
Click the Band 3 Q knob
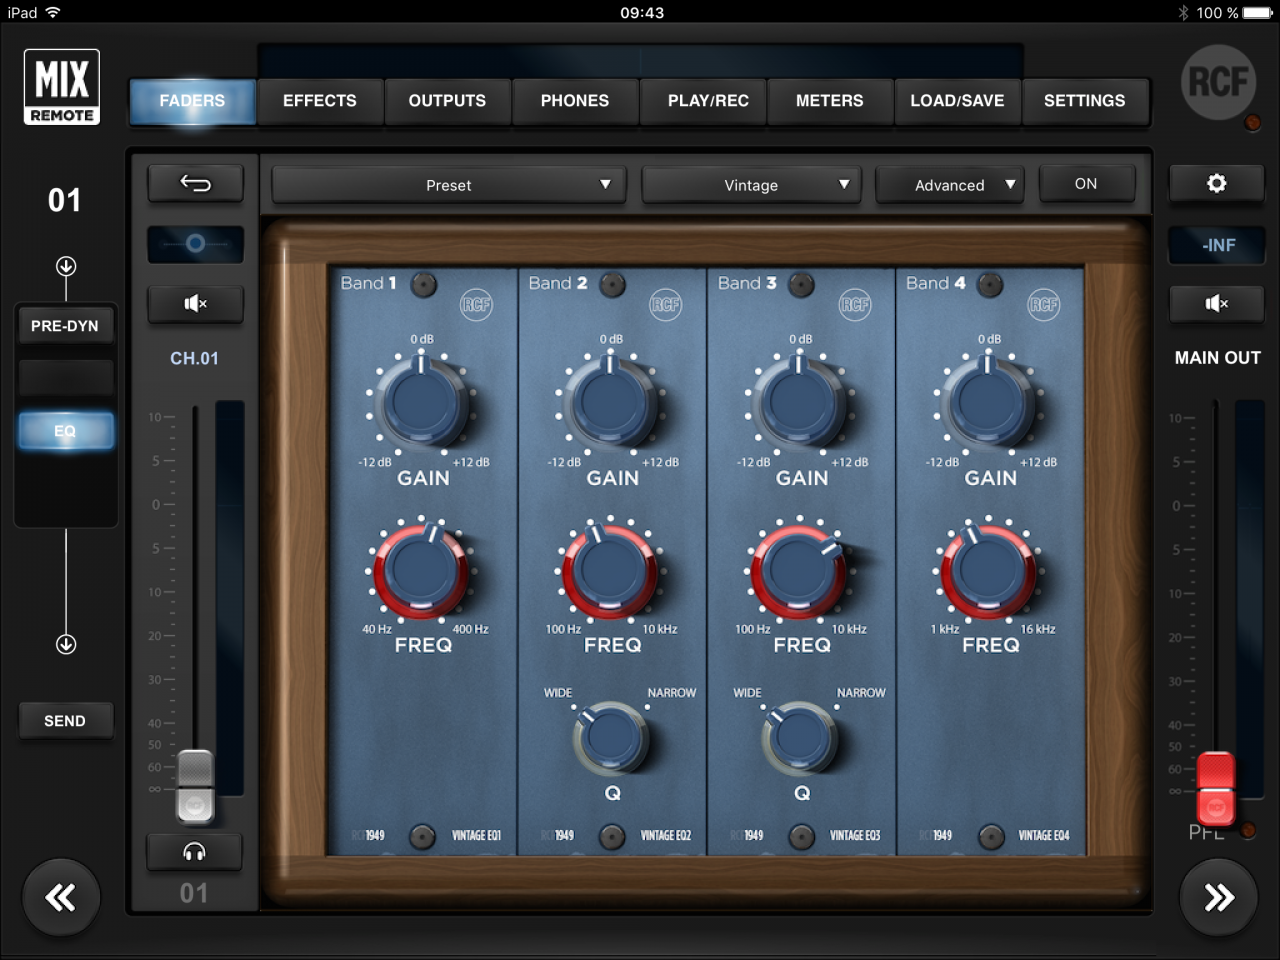click(x=800, y=738)
